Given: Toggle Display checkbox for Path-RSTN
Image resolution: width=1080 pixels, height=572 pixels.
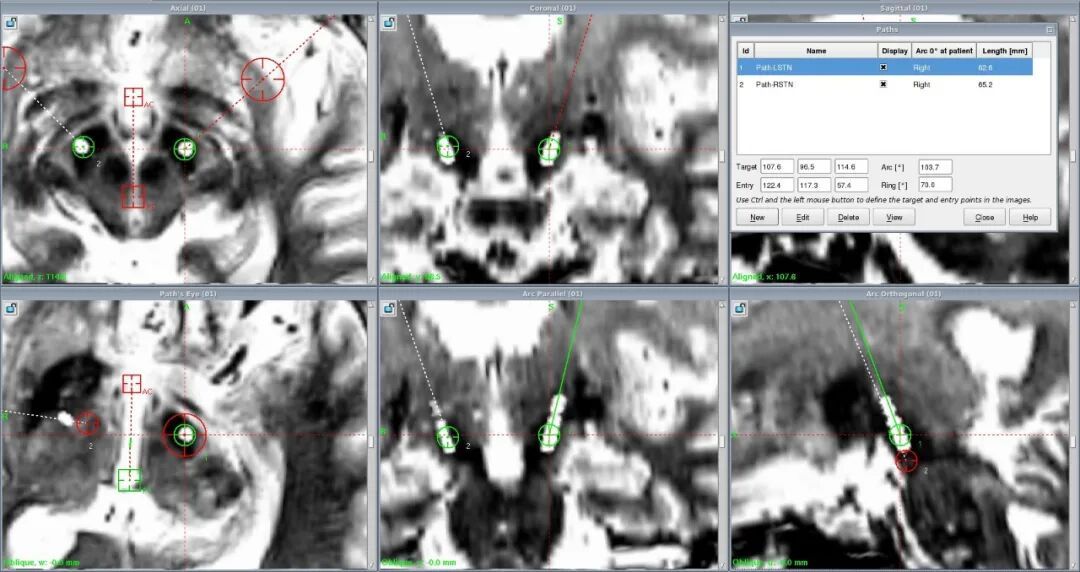Looking at the screenshot, I should pyautogui.click(x=884, y=84).
